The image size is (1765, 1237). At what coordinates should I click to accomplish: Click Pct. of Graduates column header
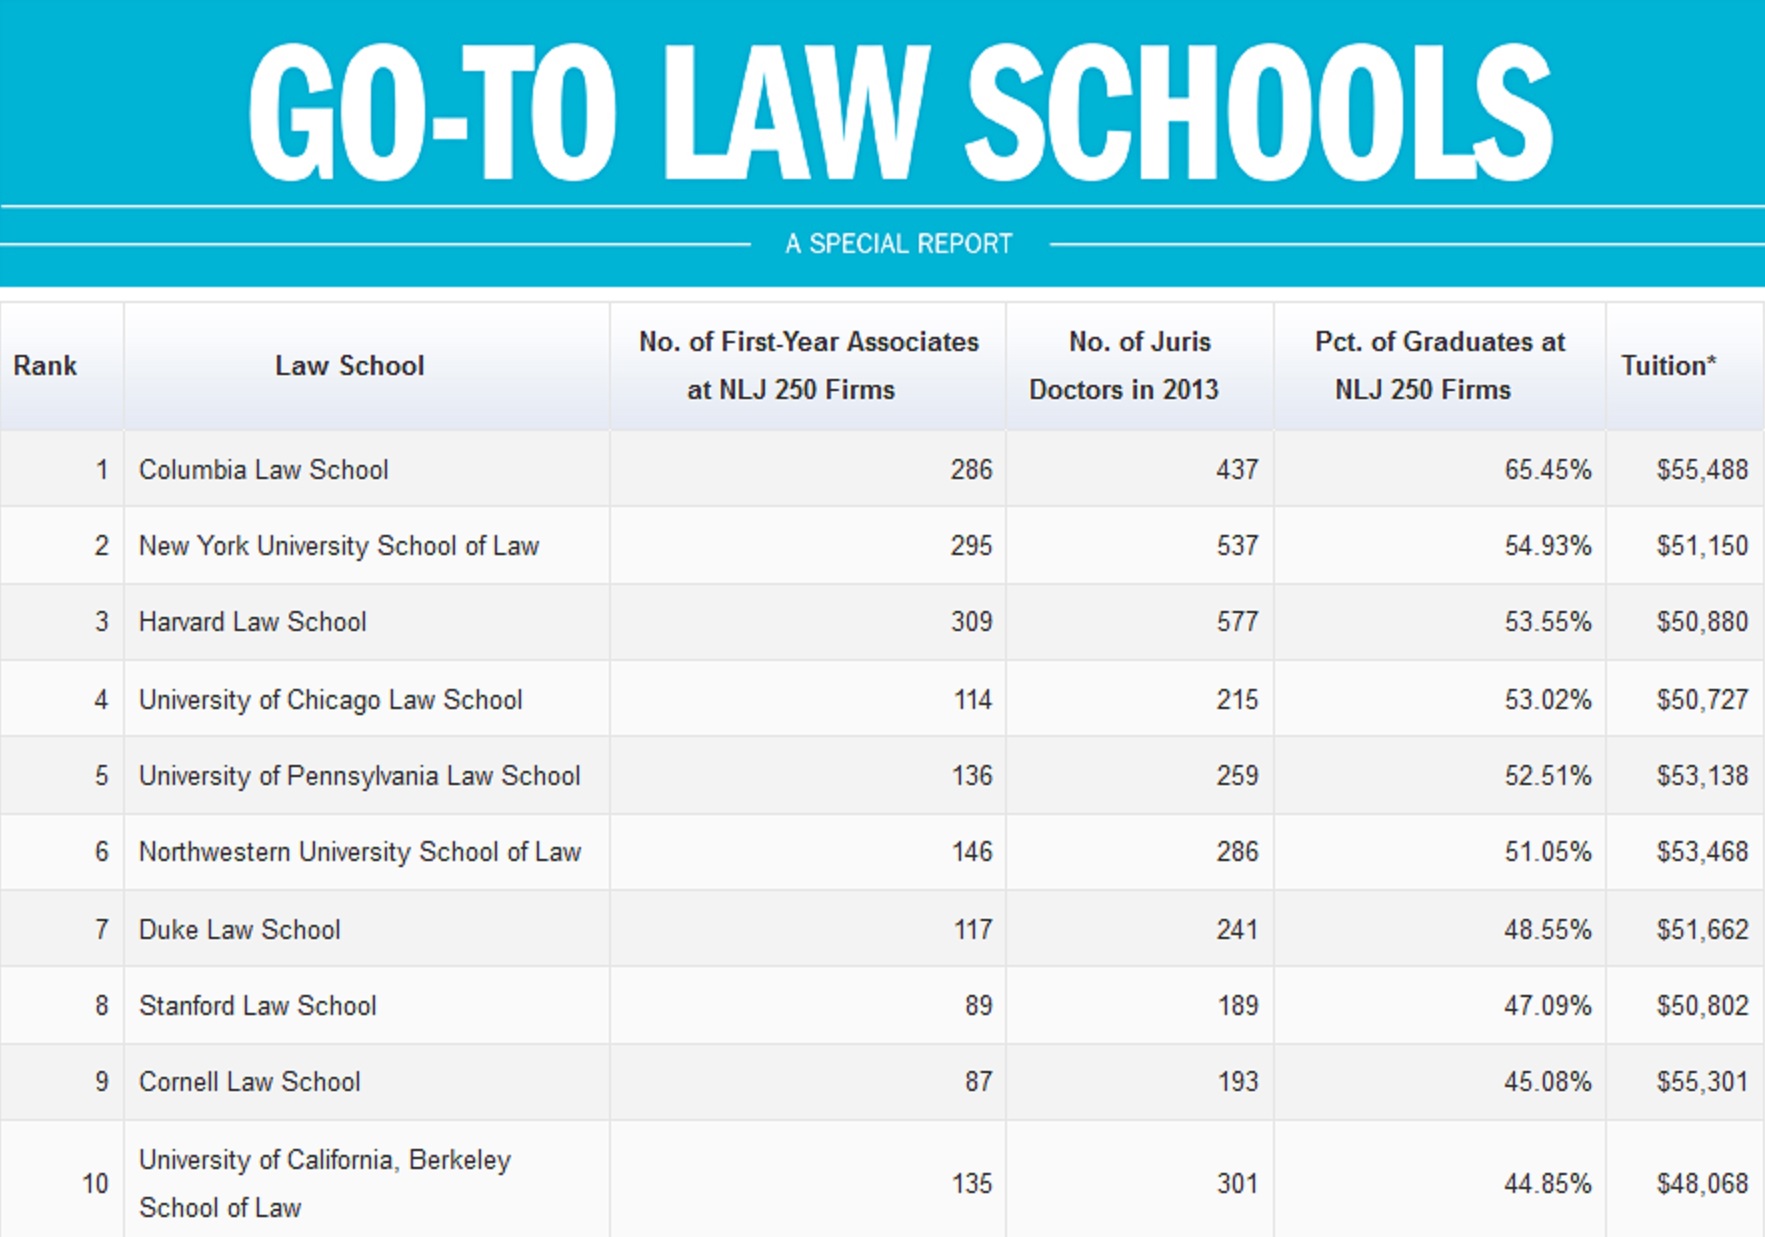(1438, 366)
